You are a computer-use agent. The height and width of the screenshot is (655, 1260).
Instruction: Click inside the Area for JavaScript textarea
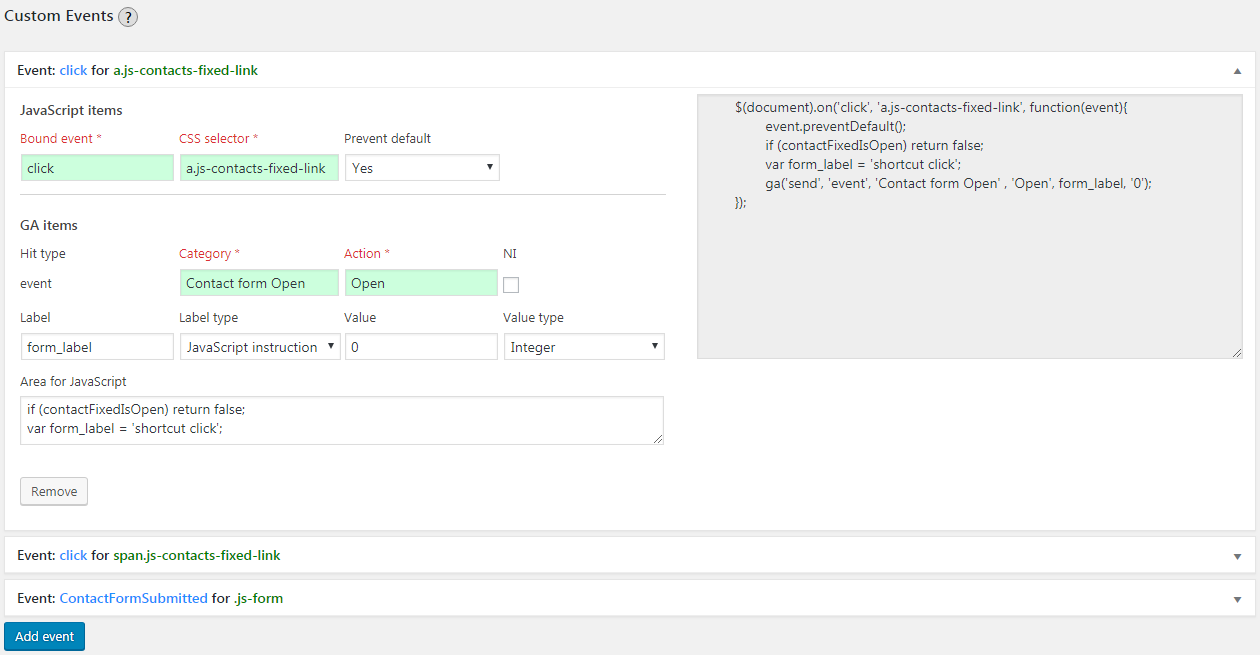(342, 420)
